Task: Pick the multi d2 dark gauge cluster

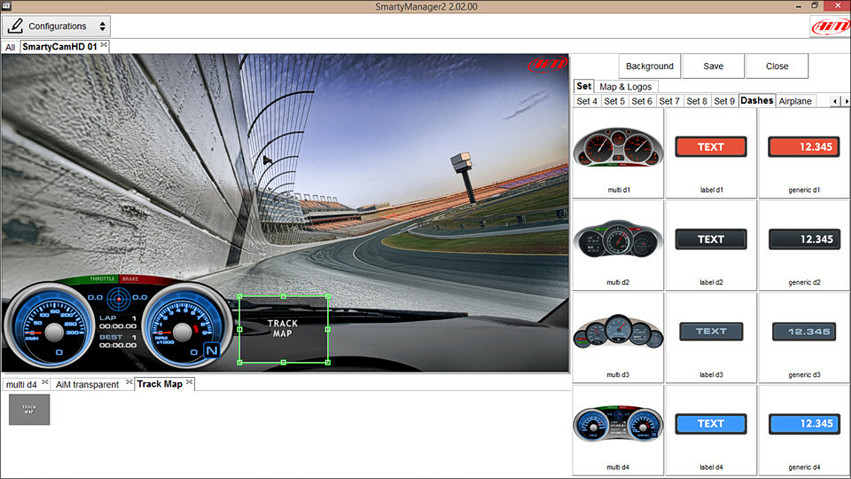Action: 618,241
